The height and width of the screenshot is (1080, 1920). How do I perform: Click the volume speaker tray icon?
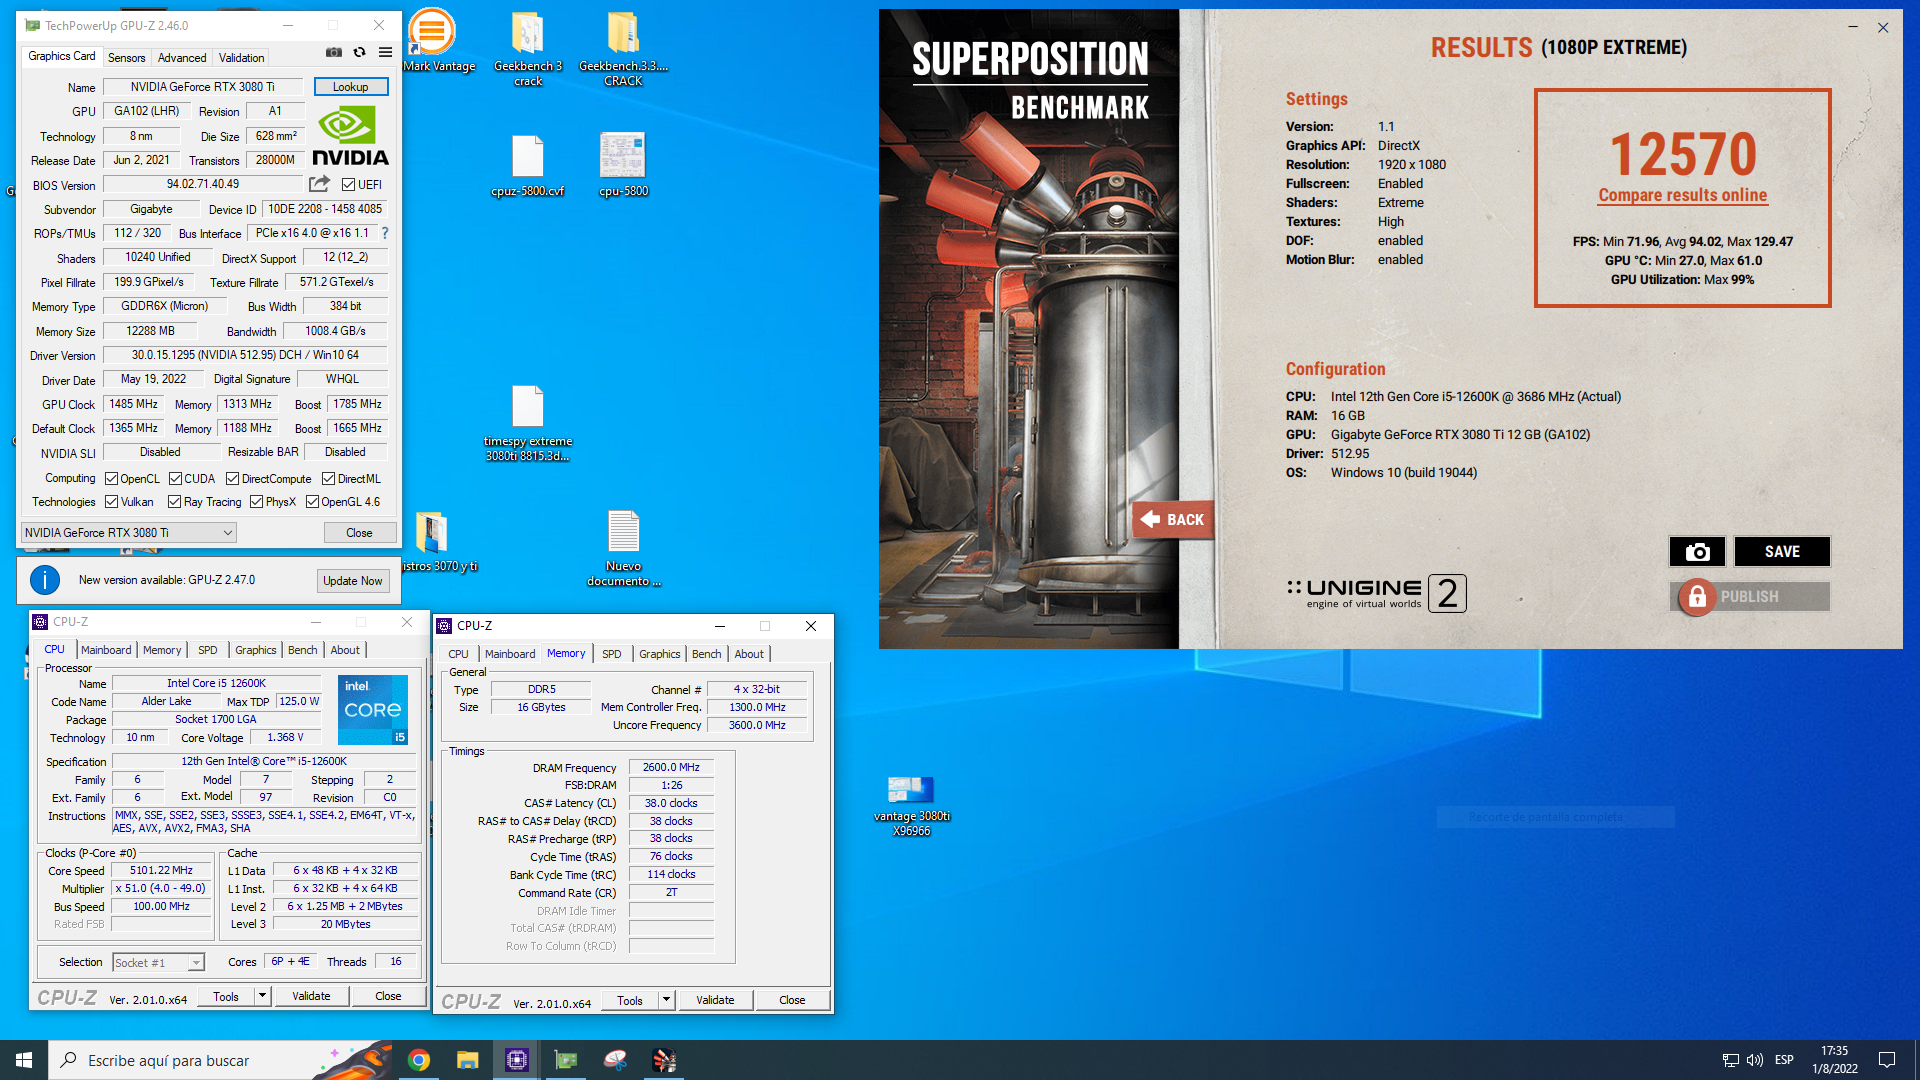point(1755,1060)
